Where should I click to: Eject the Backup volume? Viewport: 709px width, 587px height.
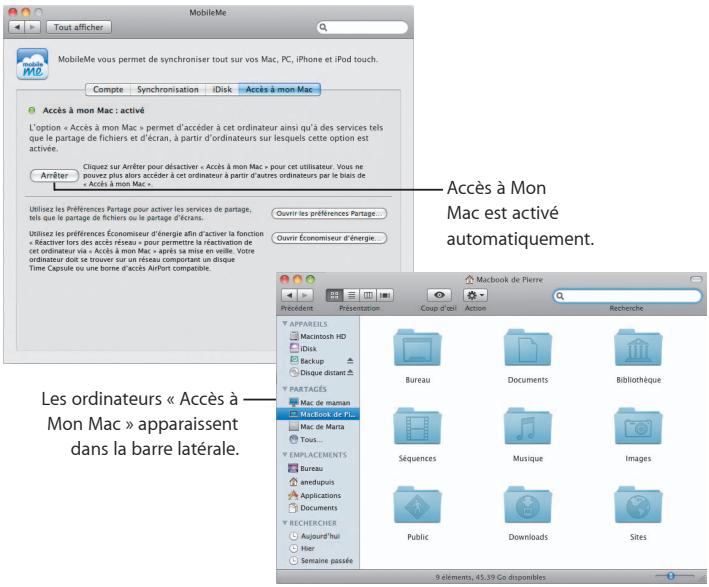(350, 361)
